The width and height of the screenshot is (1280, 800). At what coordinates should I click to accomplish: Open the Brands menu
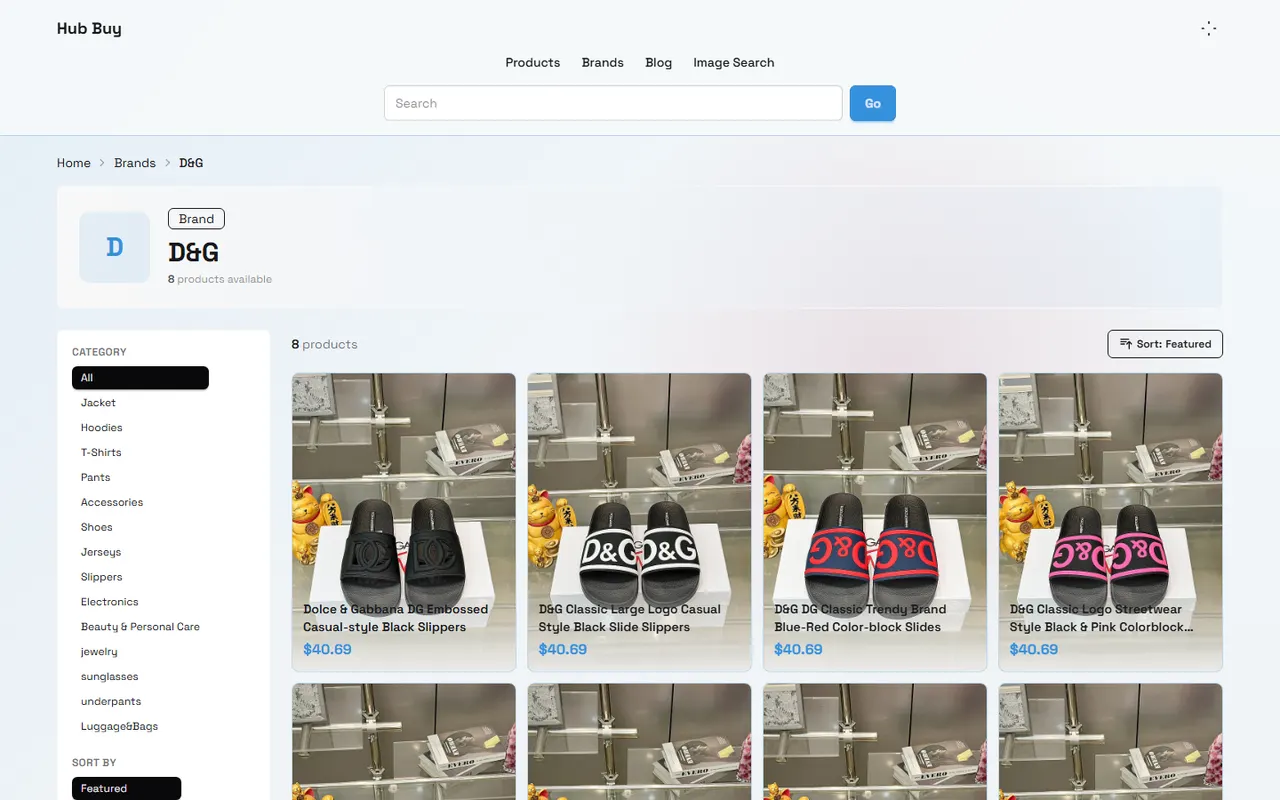pos(603,62)
